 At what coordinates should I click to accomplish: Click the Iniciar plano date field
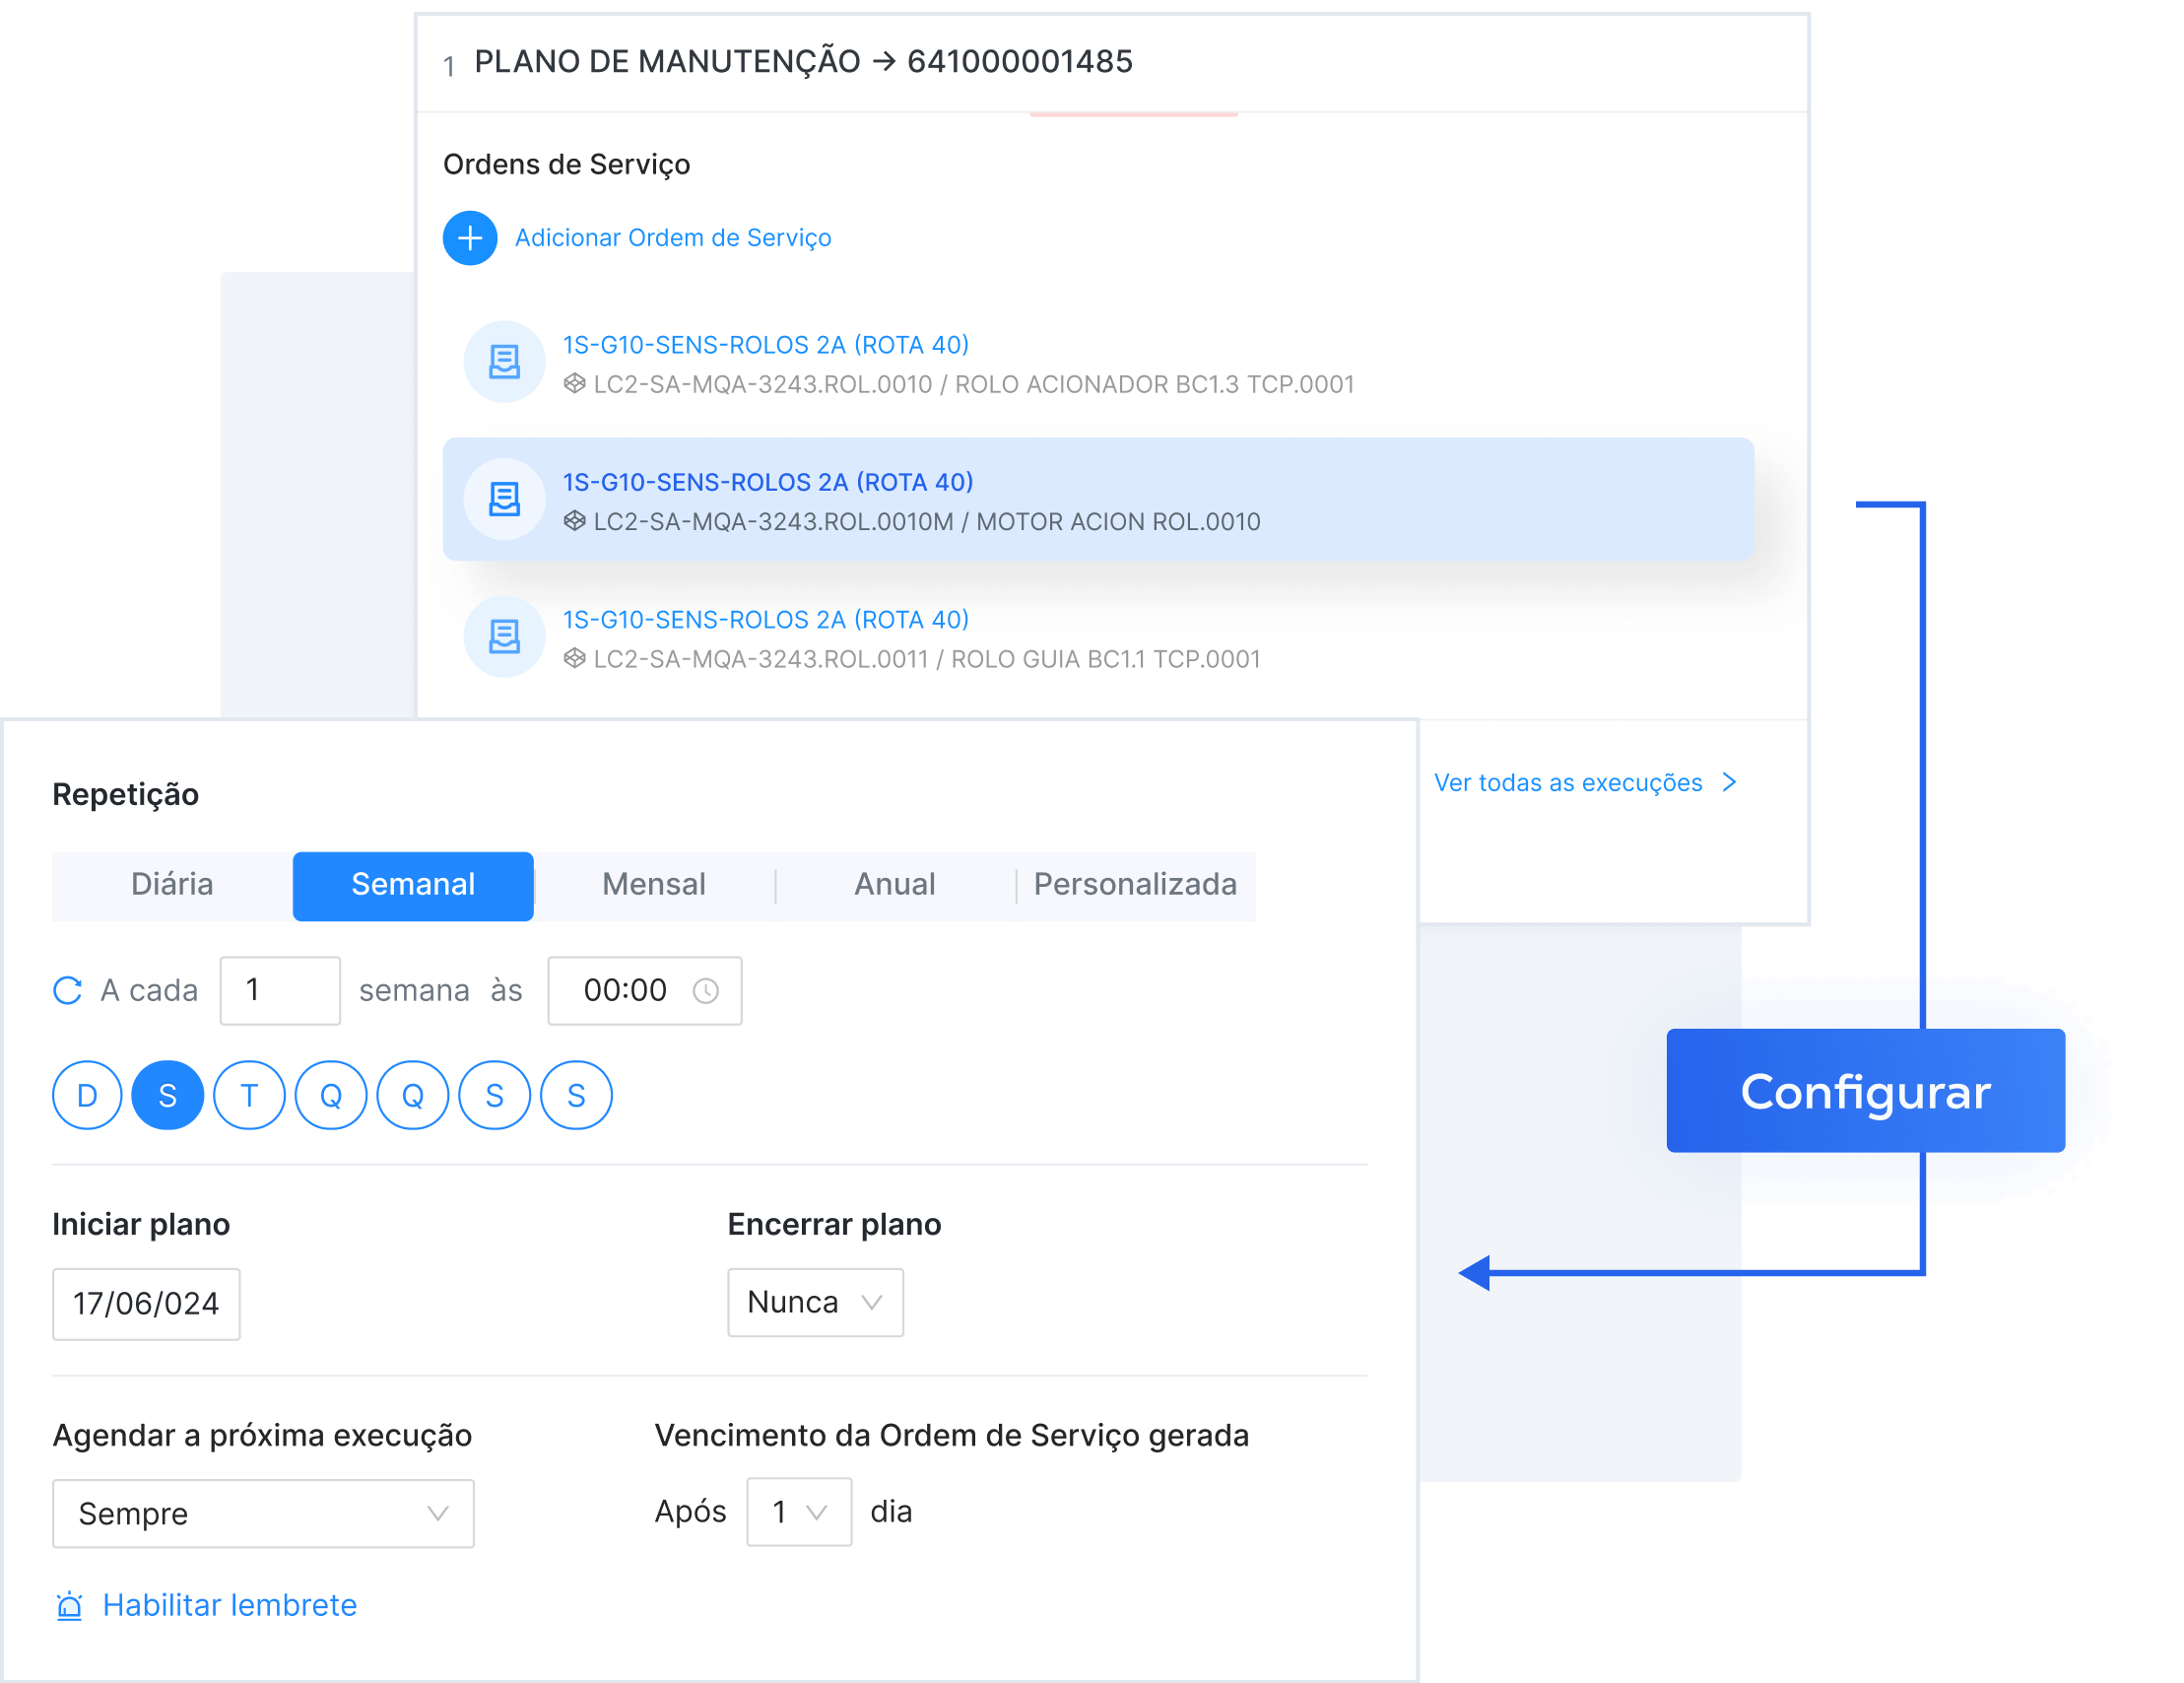pyautogui.click(x=146, y=1304)
